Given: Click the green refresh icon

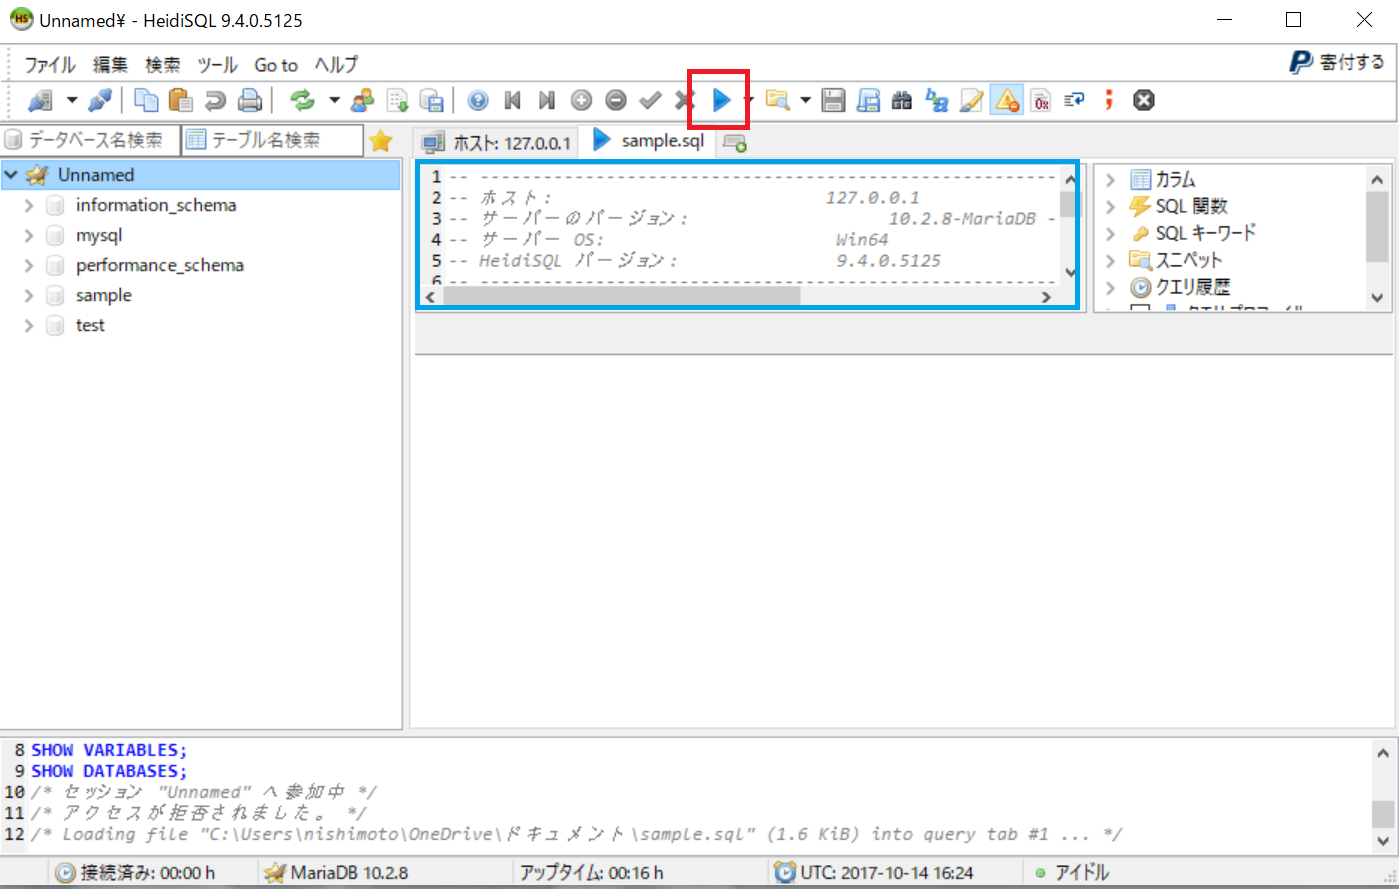Looking at the screenshot, I should [302, 100].
